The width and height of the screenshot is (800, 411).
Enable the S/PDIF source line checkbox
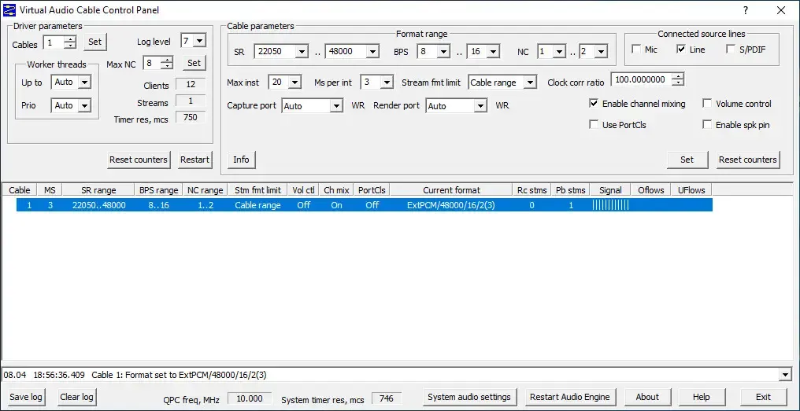(x=731, y=49)
